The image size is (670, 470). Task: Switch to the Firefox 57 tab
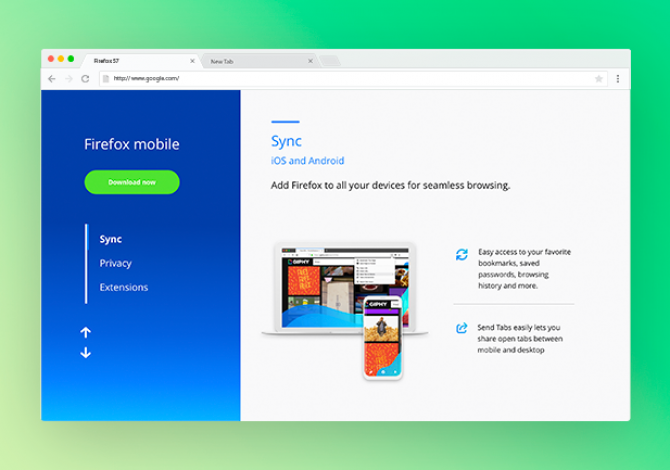141,61
